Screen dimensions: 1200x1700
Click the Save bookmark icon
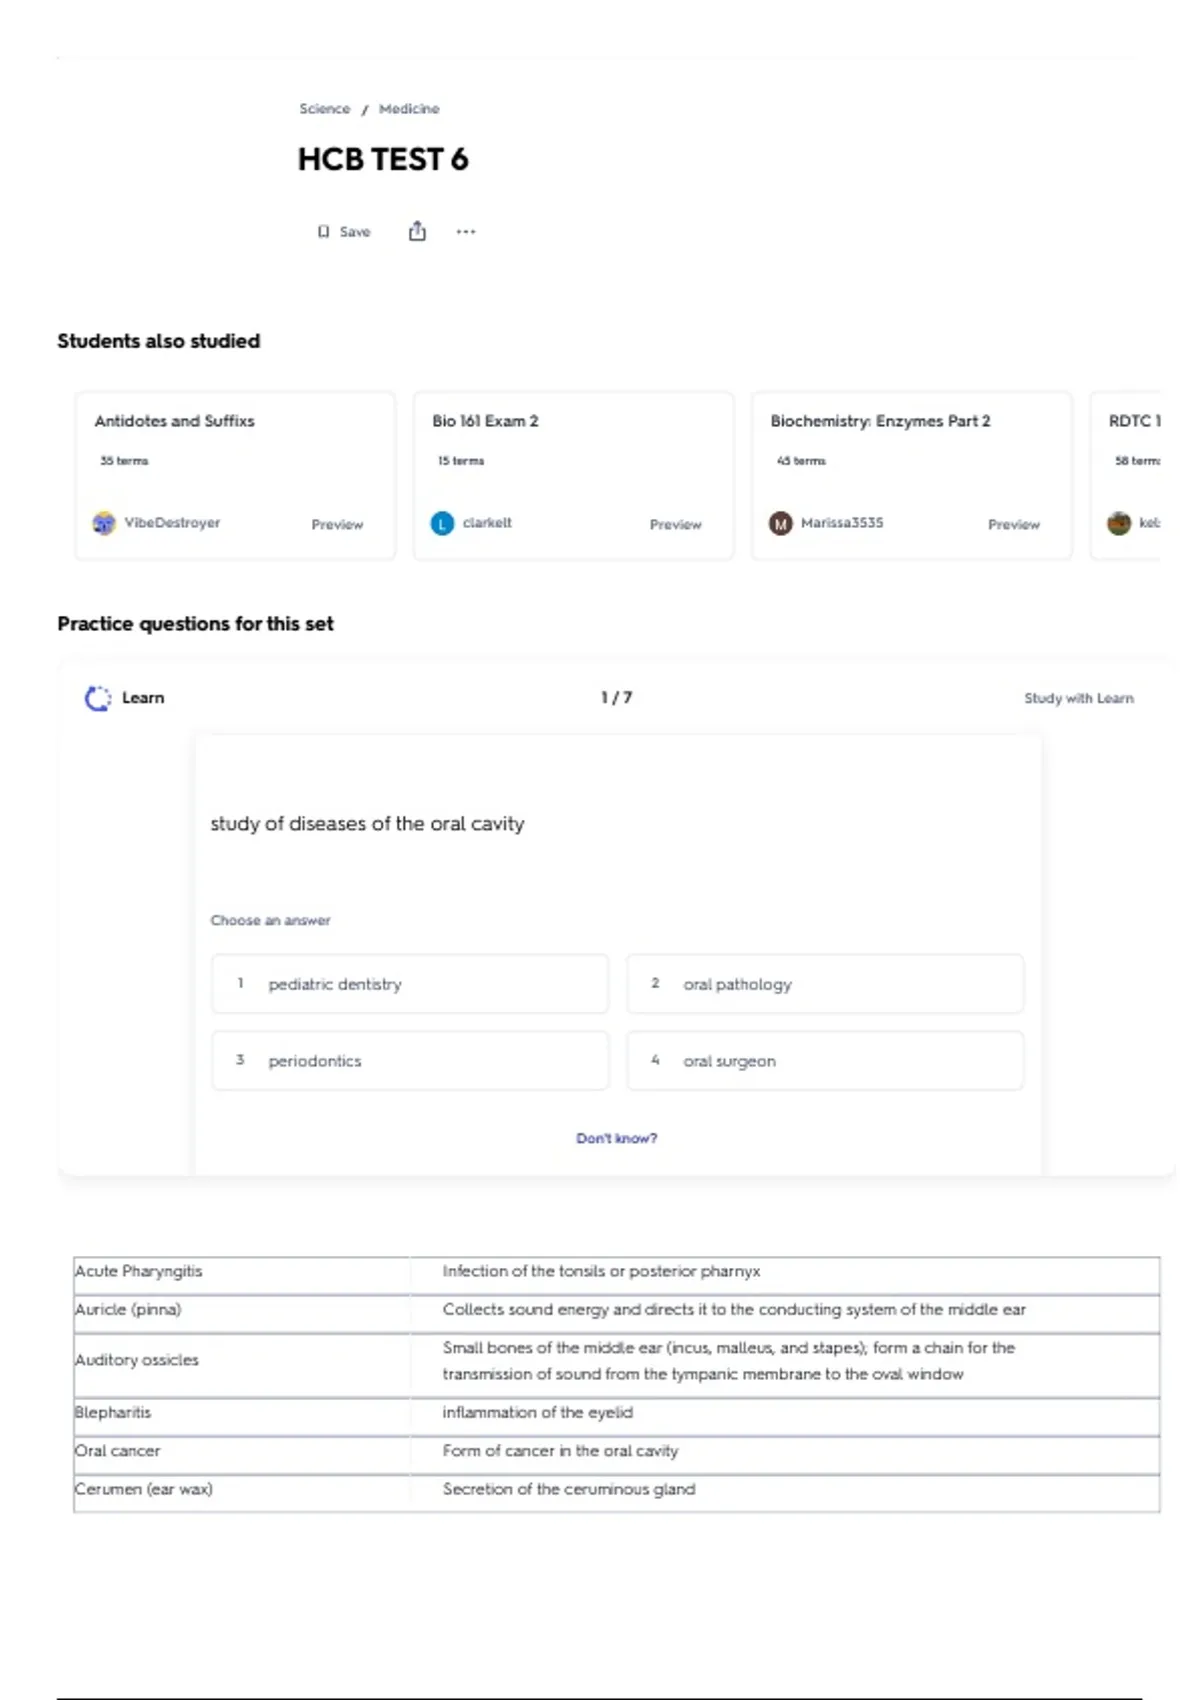(323, 232)
